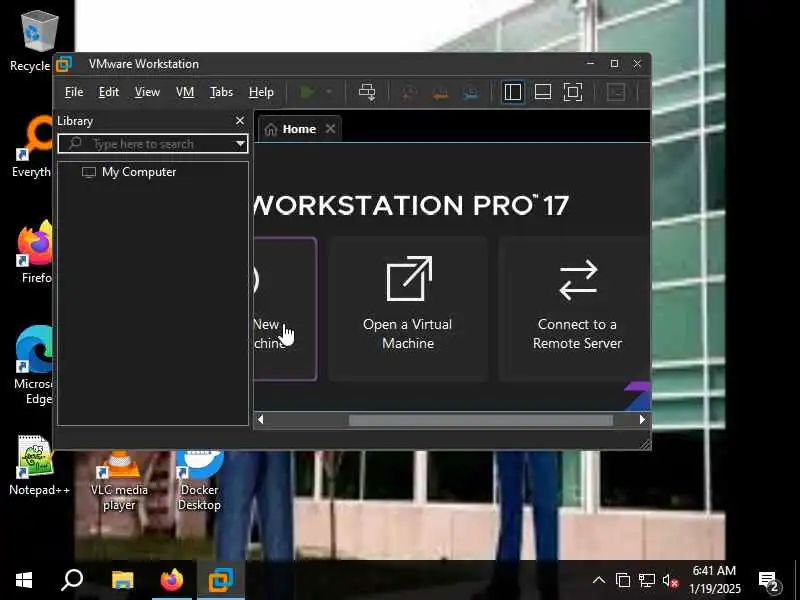Open the Help menu
The width and height of the screenshot is (800, 600).
[261, 92]
